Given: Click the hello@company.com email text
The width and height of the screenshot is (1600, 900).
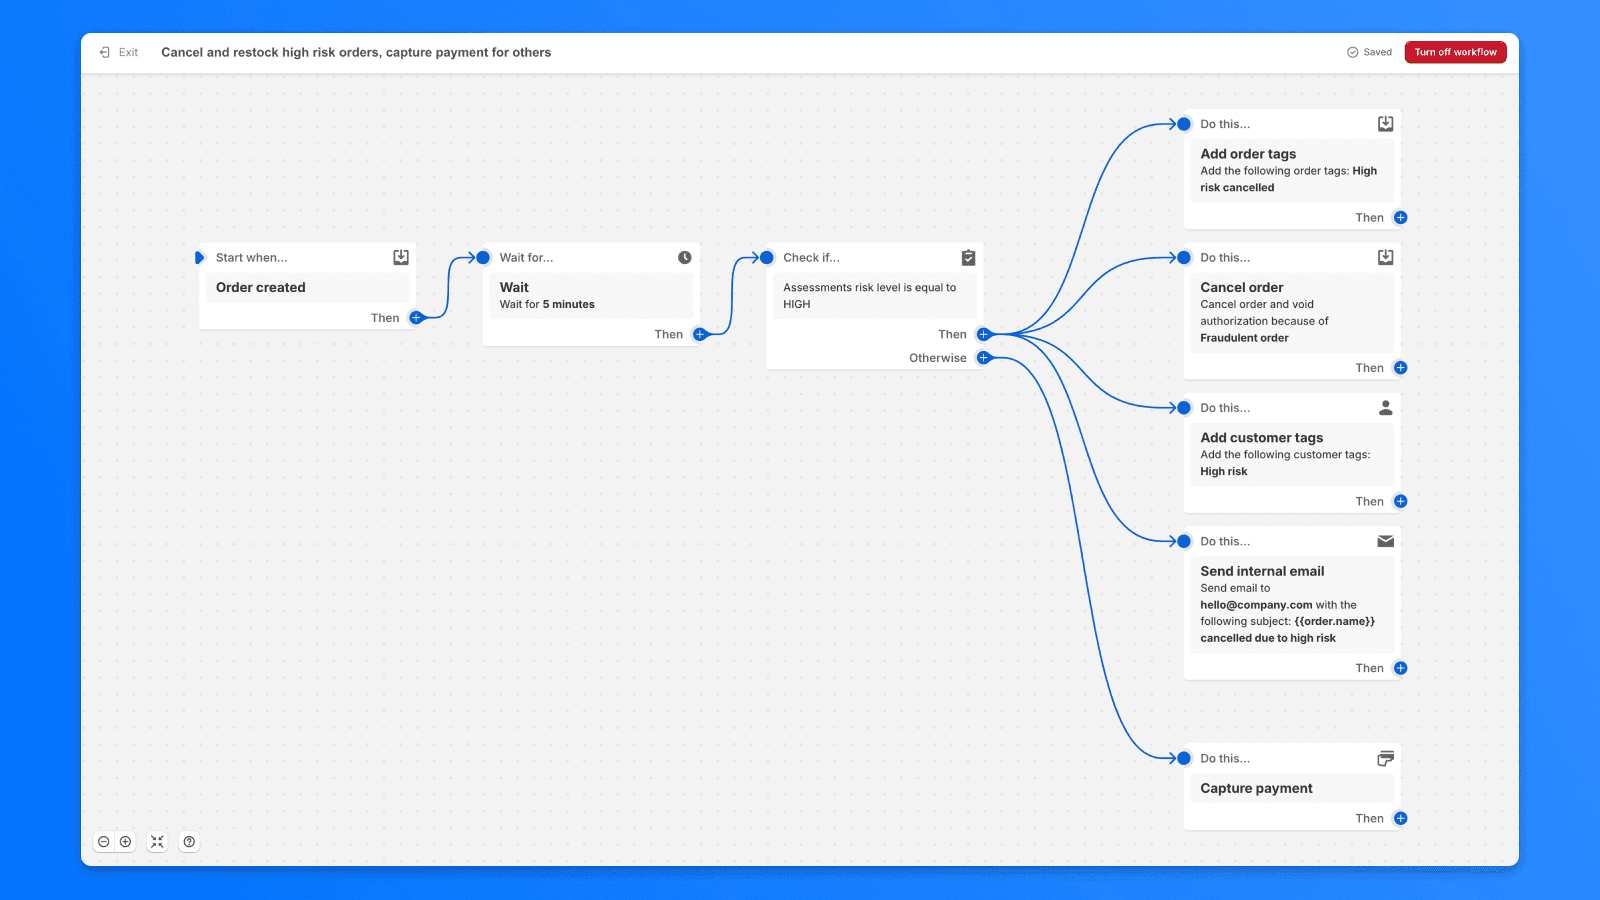Looking at the screenshot, I should (1256, 605).
